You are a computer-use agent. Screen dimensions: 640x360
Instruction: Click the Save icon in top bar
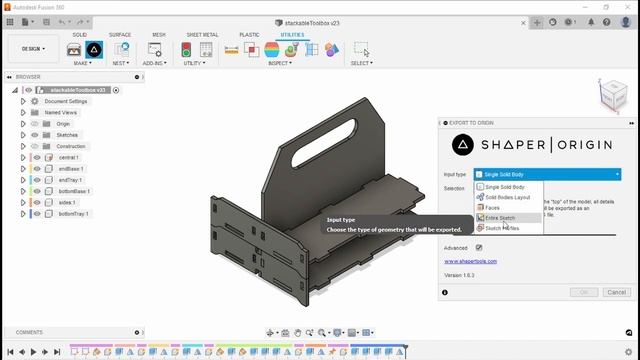46,22
